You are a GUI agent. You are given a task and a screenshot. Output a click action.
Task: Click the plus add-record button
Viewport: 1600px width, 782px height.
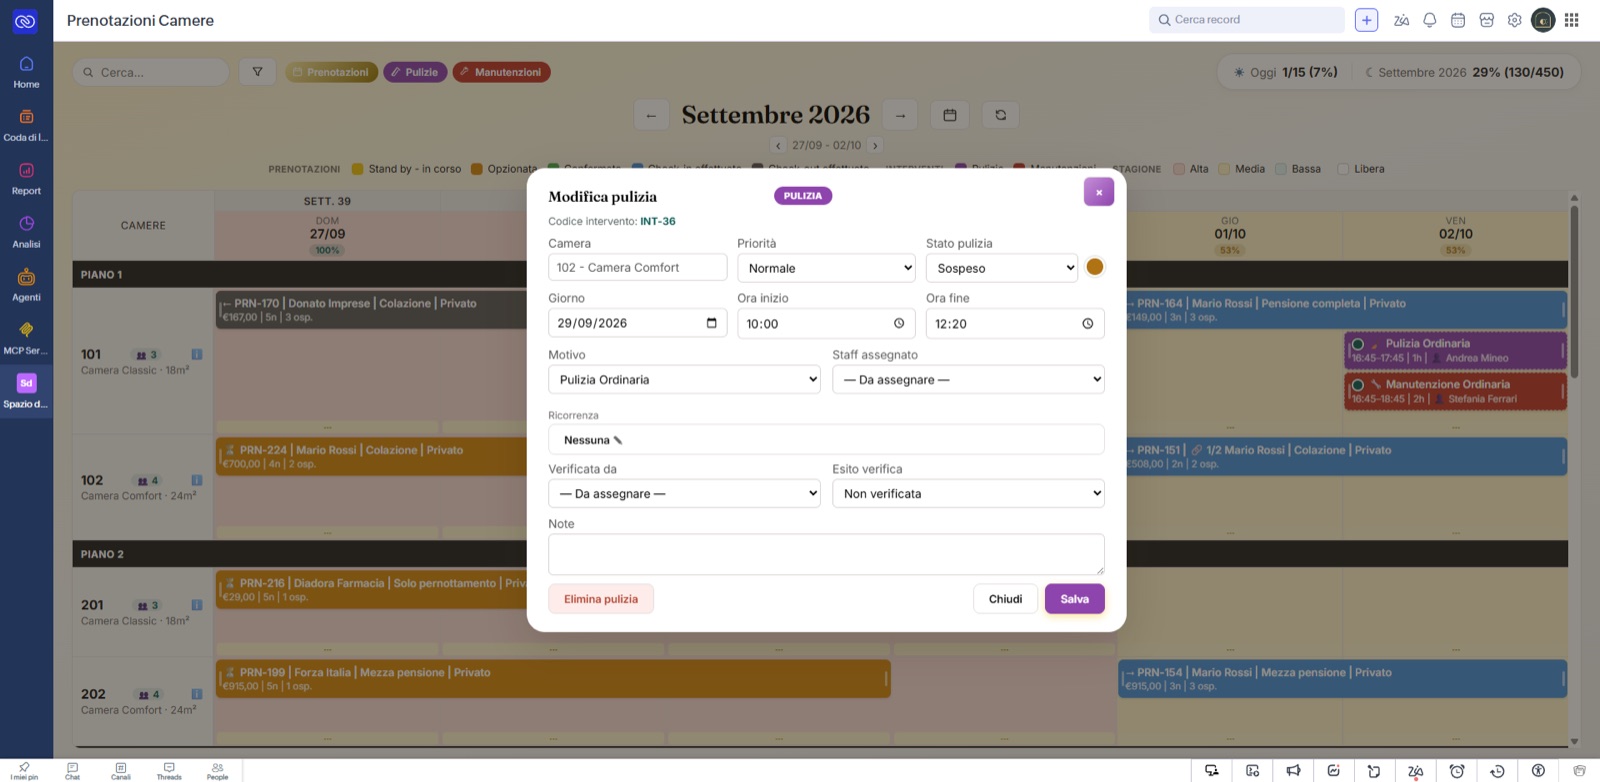point(1366,20)
